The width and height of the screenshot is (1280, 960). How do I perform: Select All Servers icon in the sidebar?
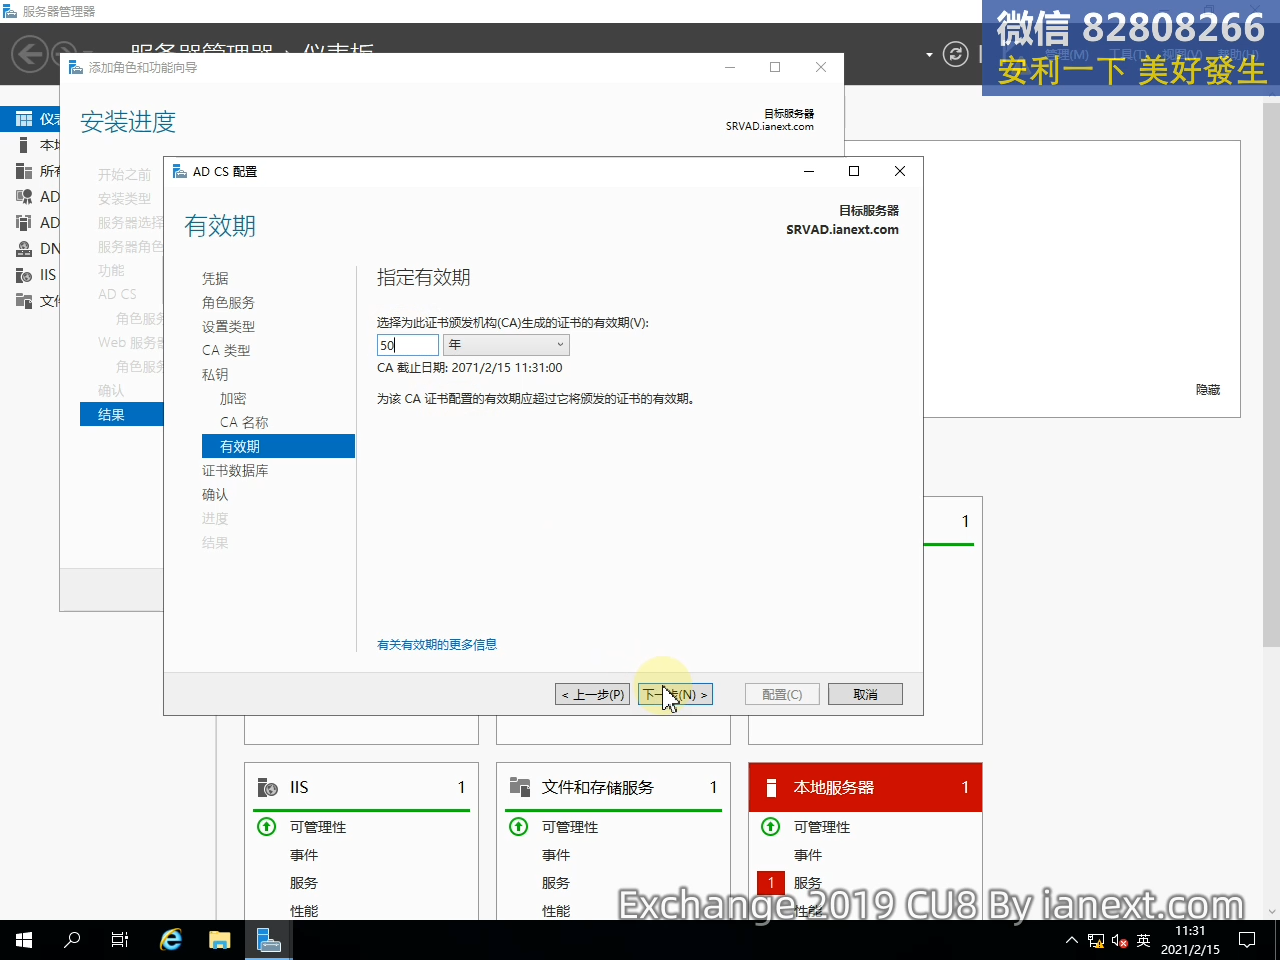click(x=24, y=171)
